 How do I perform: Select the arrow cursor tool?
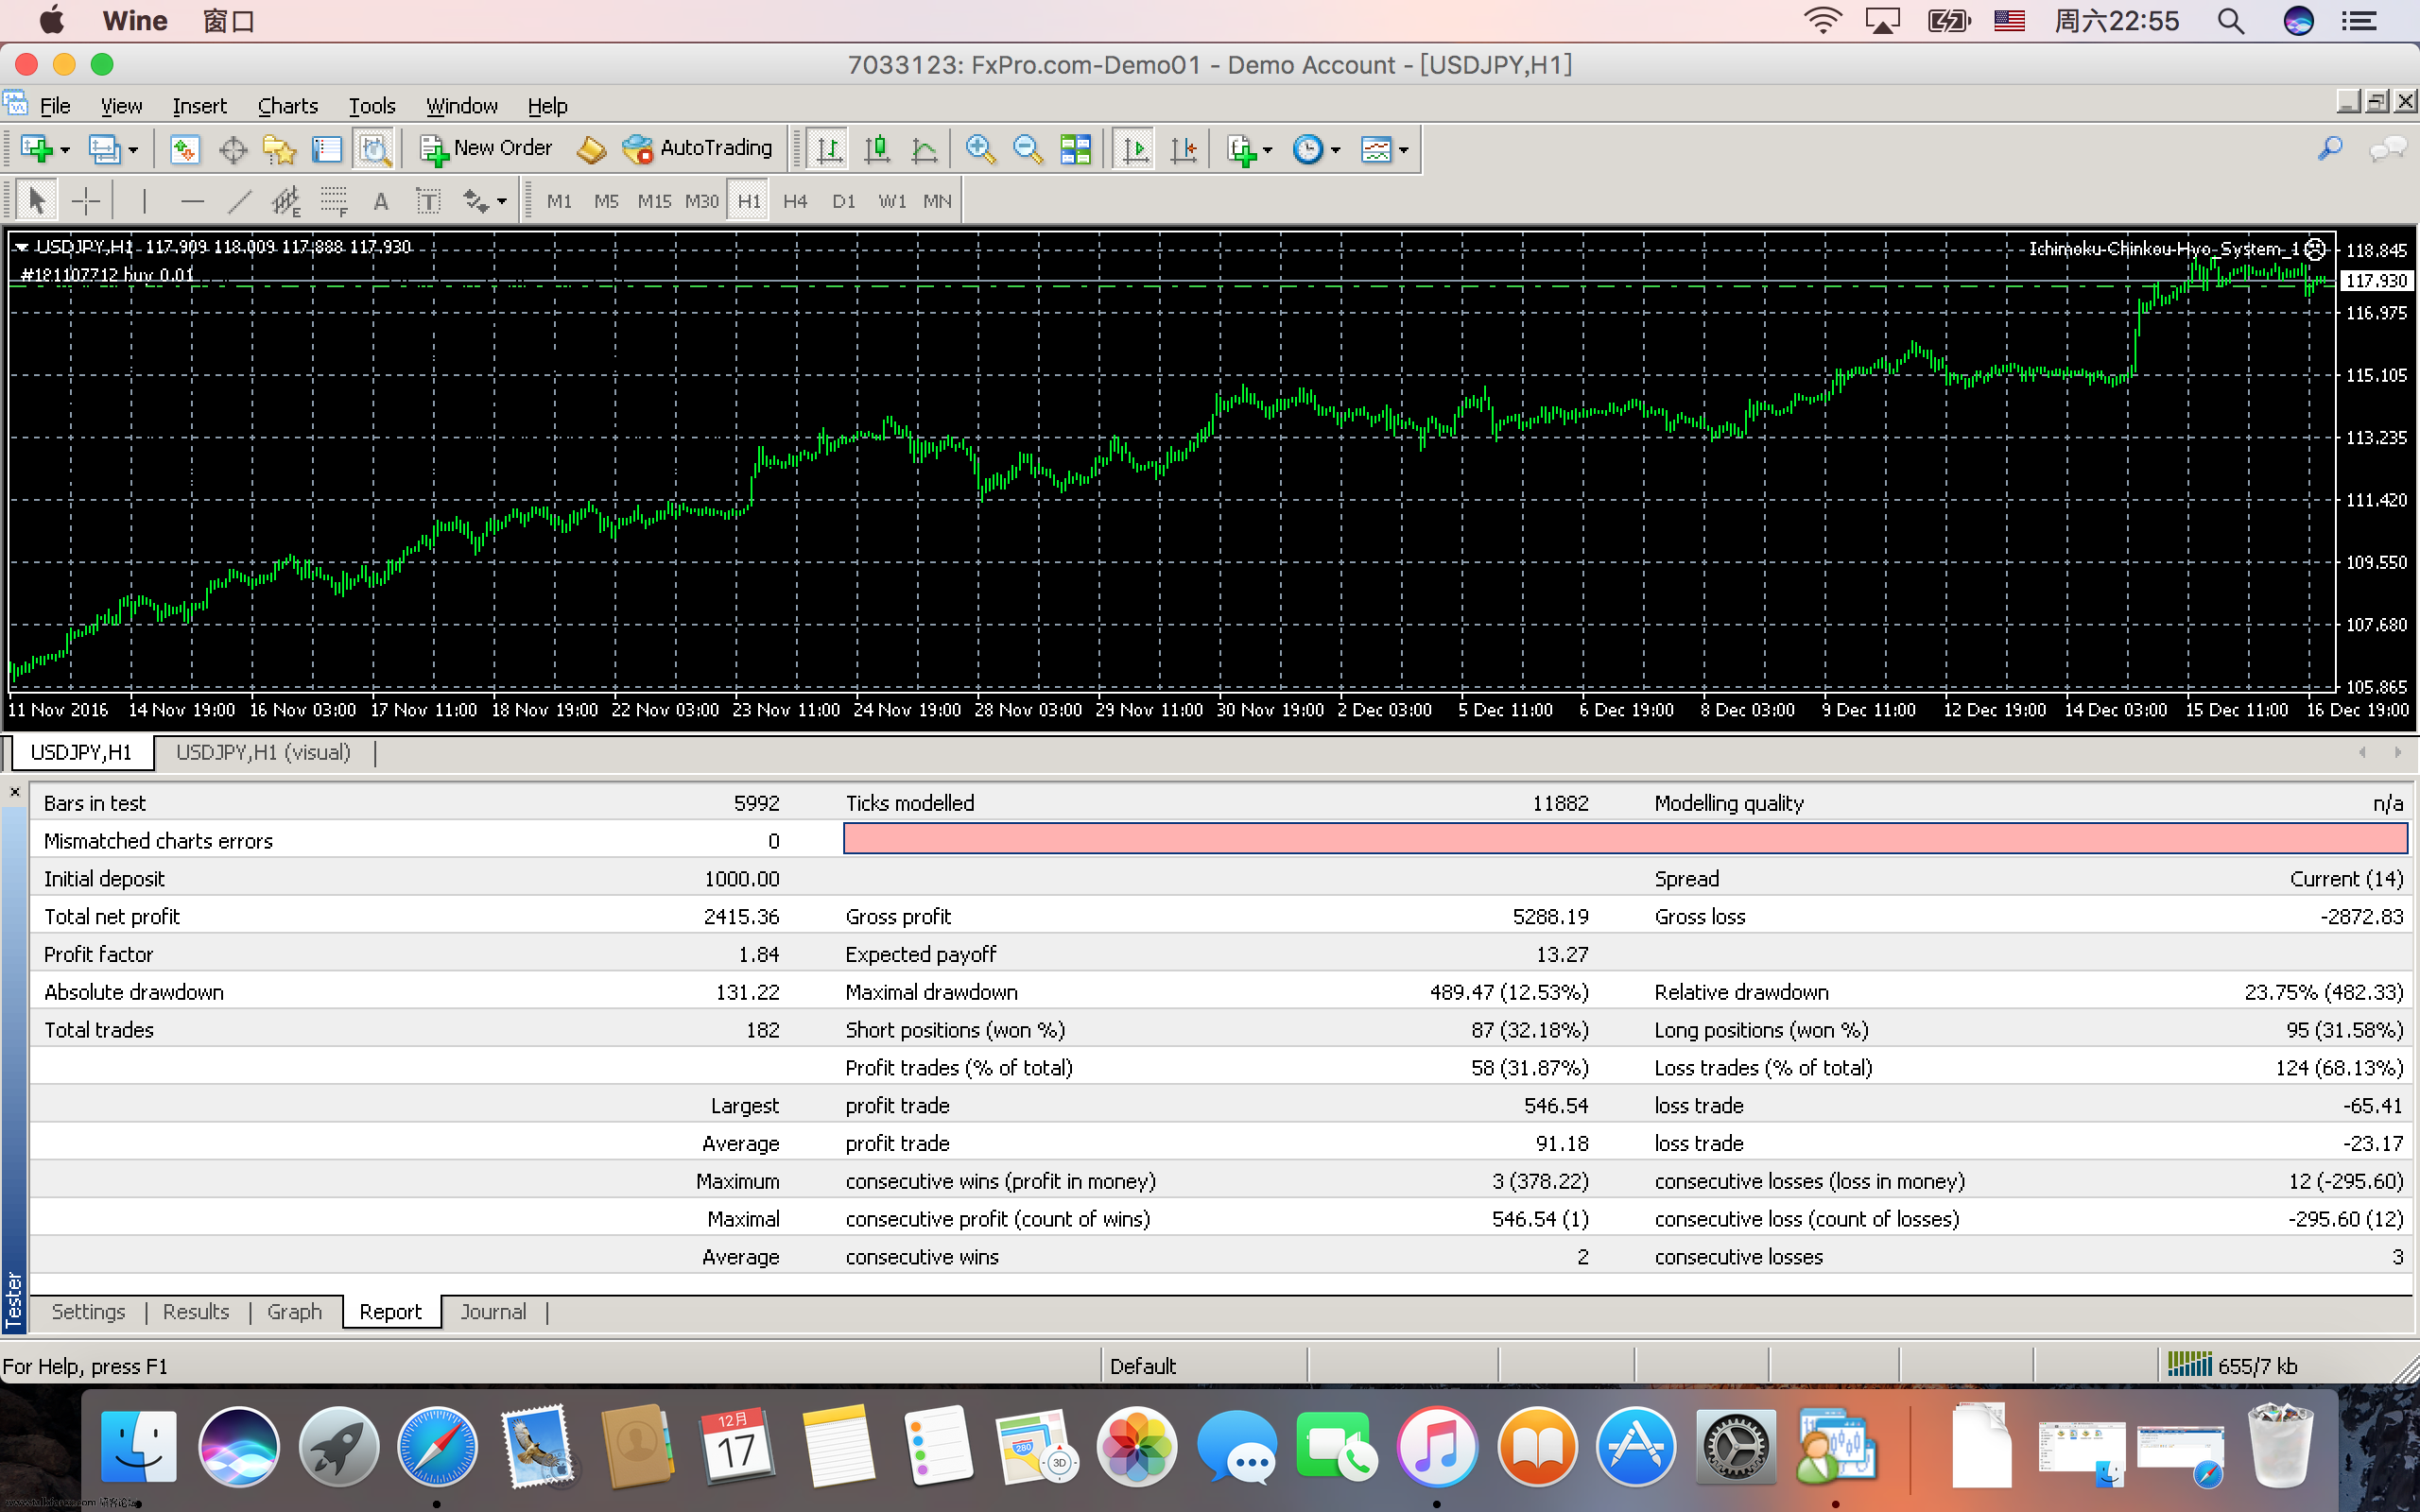click(37, 201)
